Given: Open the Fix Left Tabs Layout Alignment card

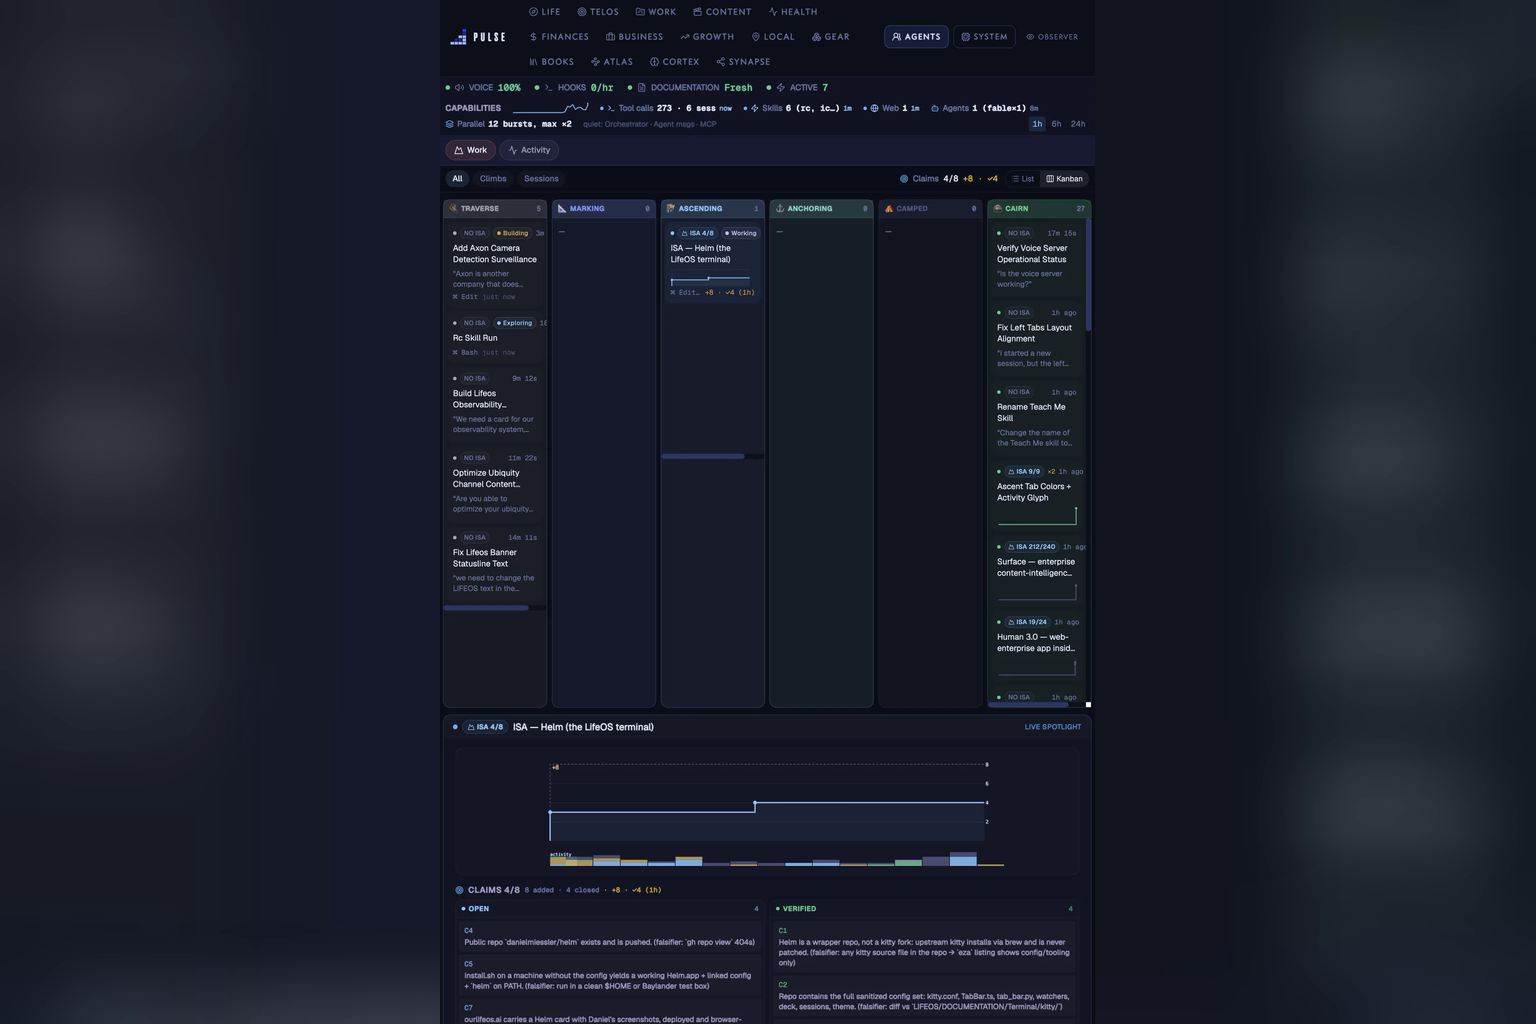Looking at the screenshot, I should click(x=1036, y=338).
